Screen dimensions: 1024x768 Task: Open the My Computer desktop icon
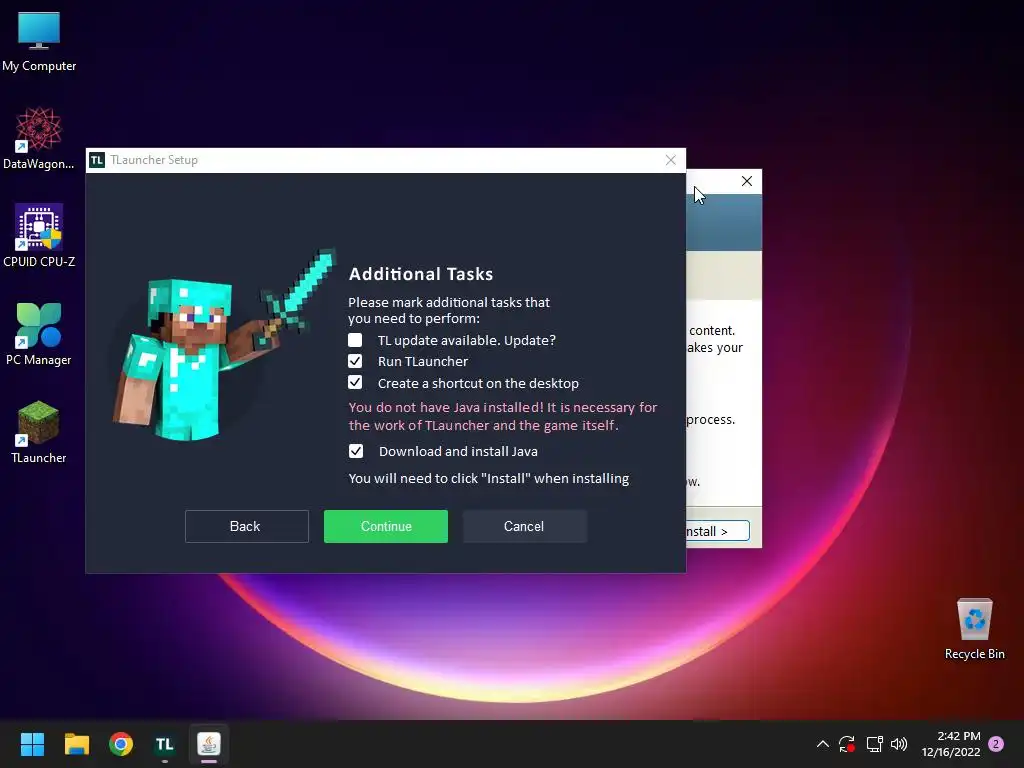[x=39, y=41]
